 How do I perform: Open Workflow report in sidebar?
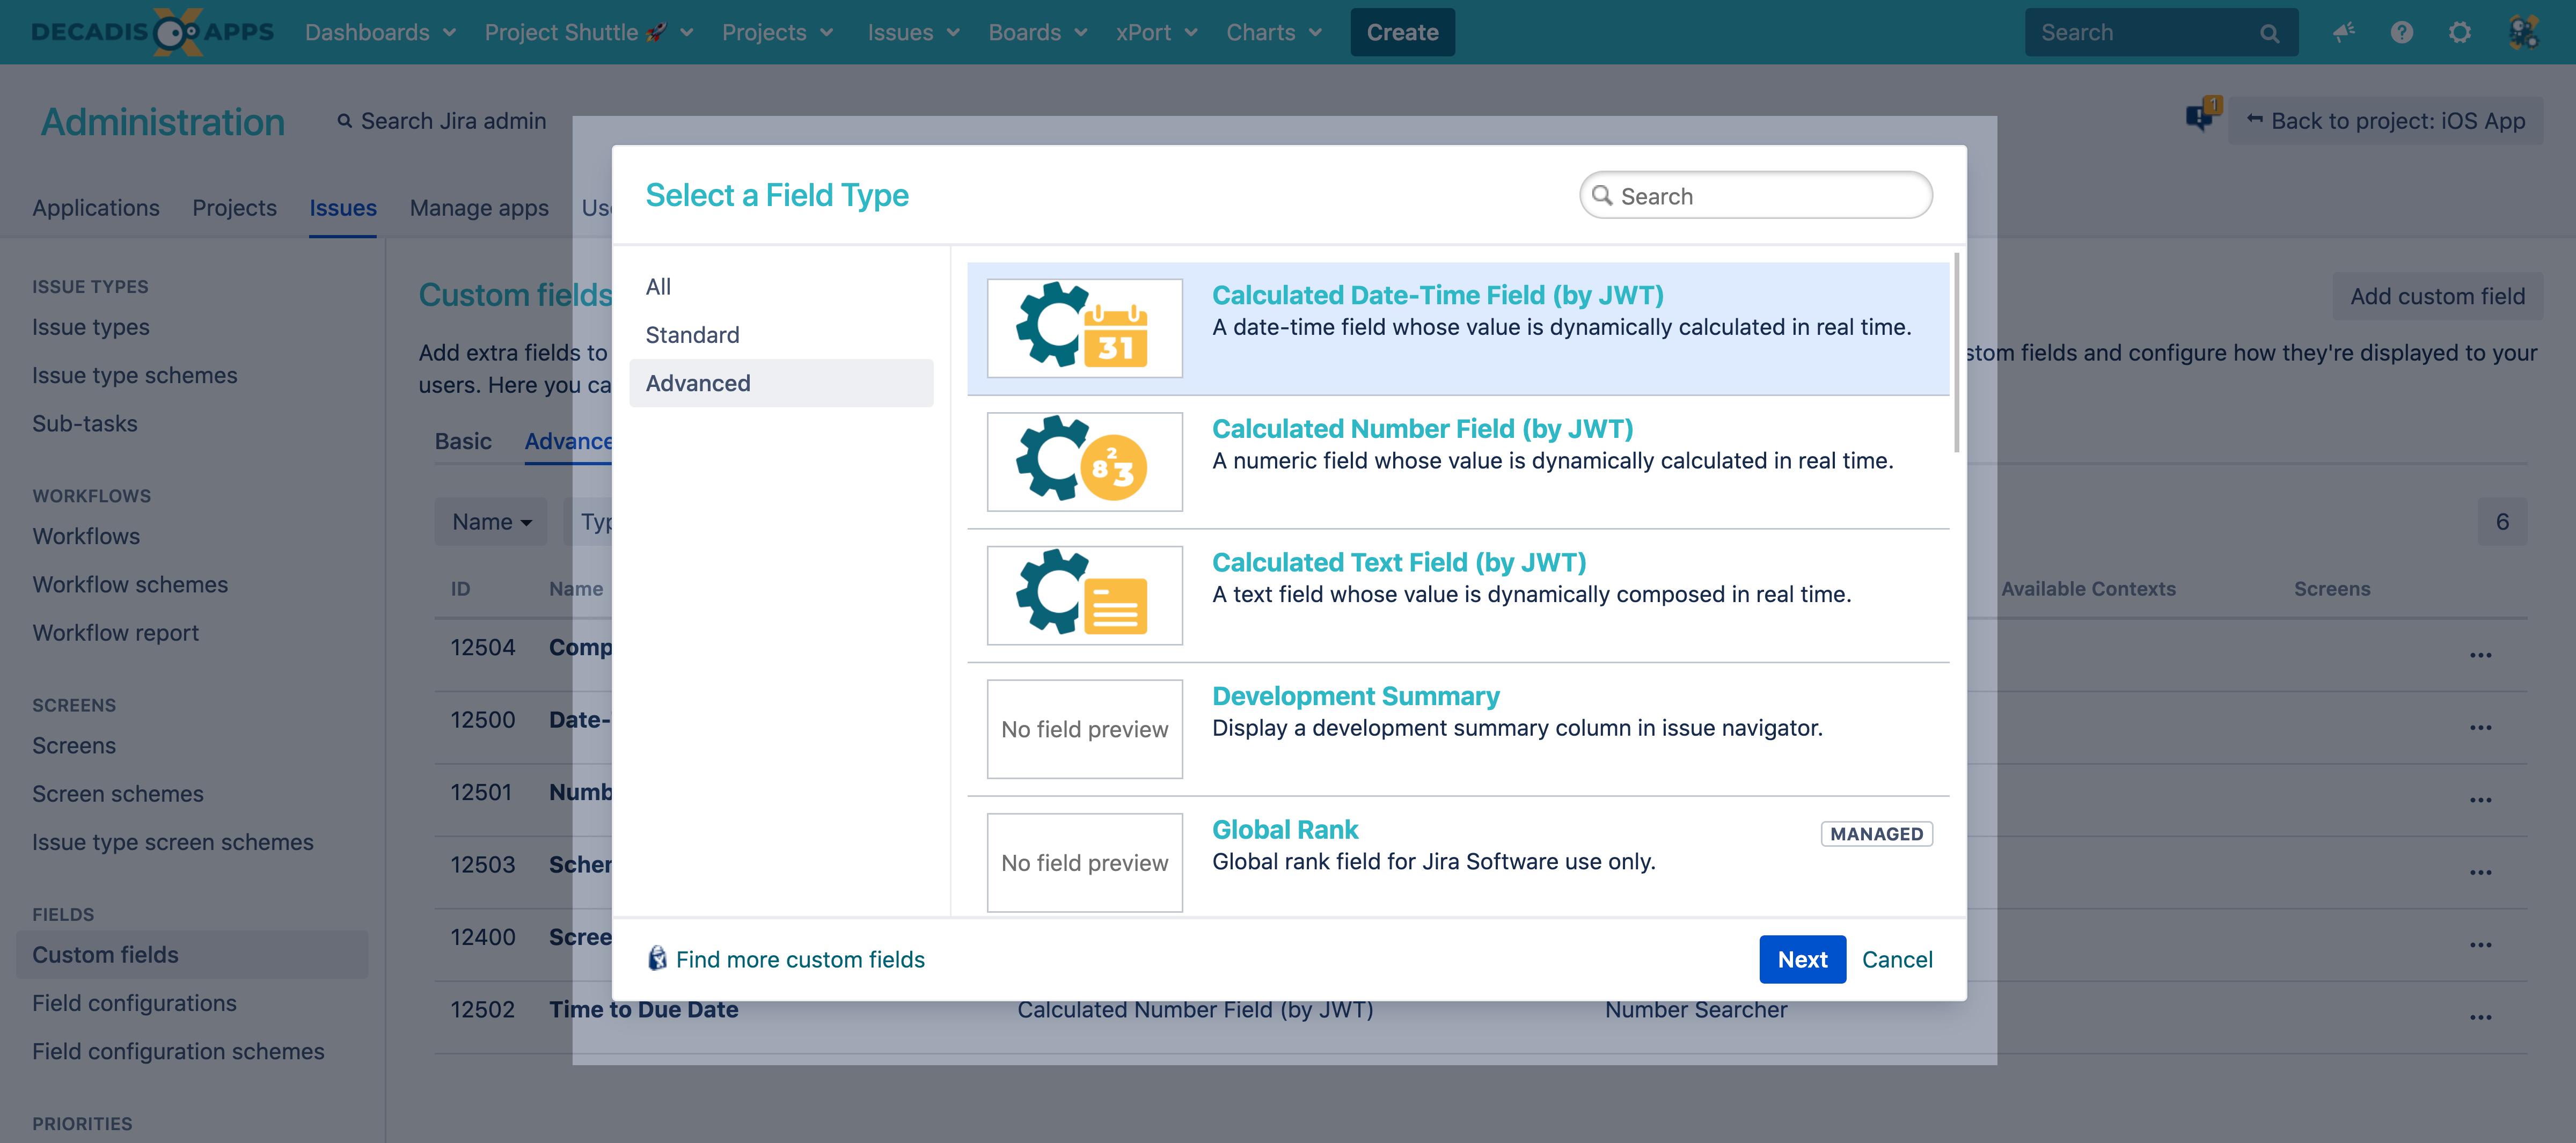click(115, 632)
